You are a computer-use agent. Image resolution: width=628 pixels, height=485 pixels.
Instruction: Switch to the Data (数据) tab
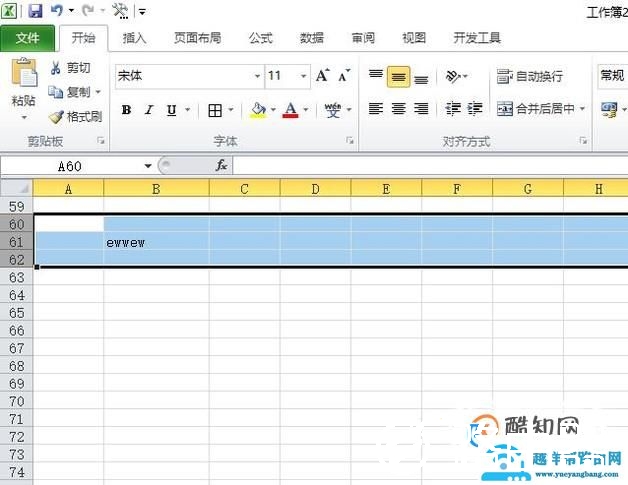[x=312, y=38]
